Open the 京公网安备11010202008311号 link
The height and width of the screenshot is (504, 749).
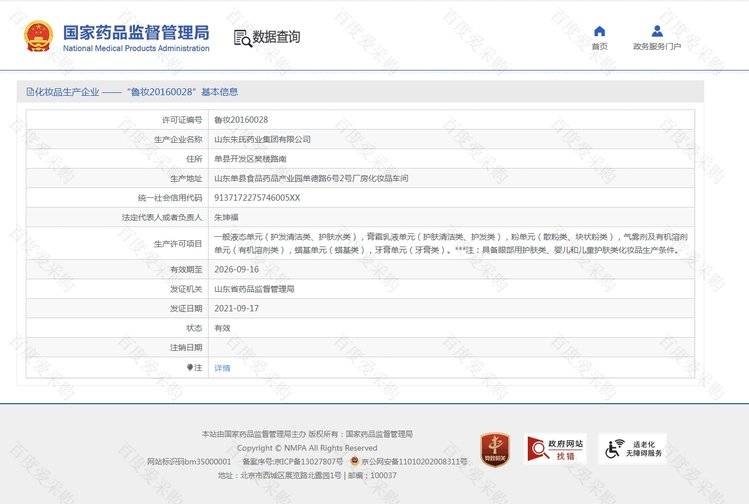pos(414,461)
